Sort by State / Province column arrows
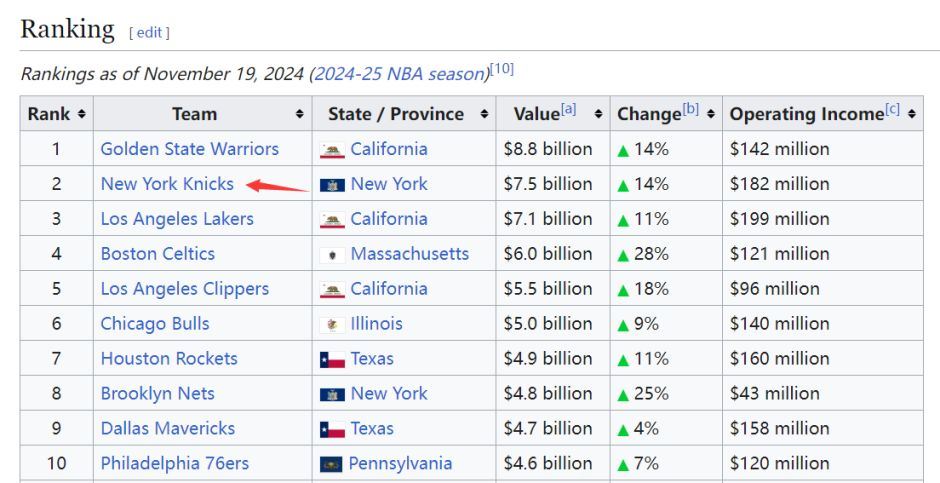940x483 pixels. tap(484, 114)
